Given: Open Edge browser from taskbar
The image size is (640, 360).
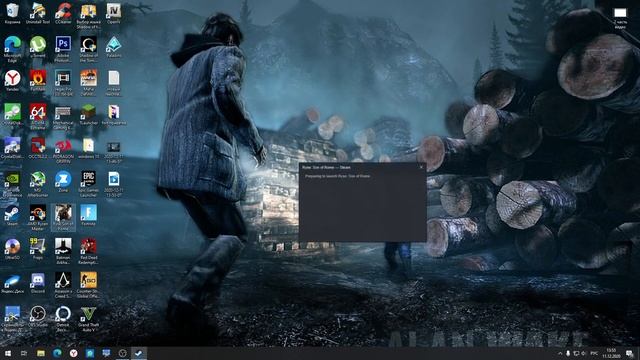Looking at the screenshot, I should click(57, 353).
